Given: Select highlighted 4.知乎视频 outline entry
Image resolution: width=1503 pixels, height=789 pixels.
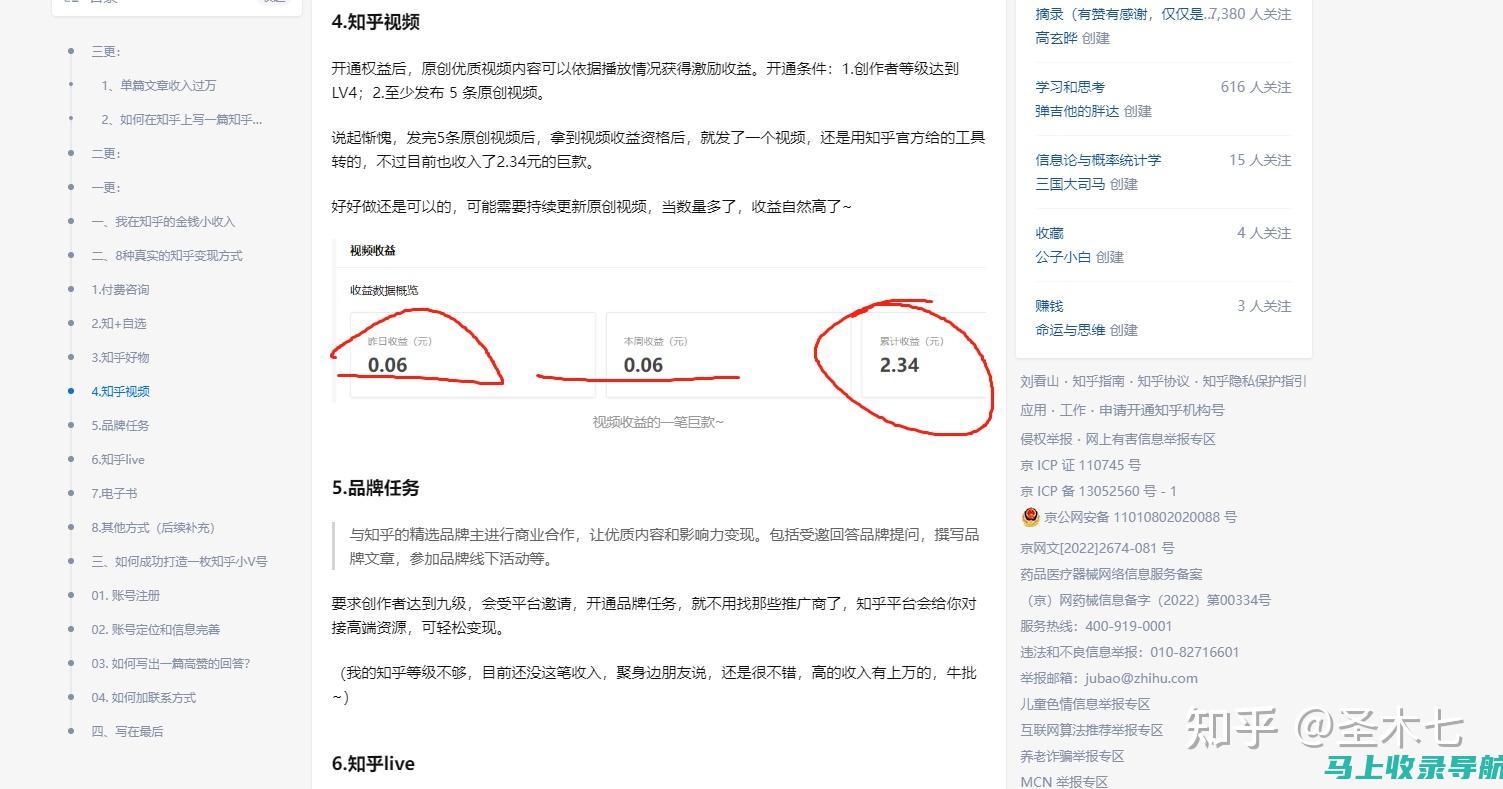Looking at the screenshot, I should click(x=120, y=391).
